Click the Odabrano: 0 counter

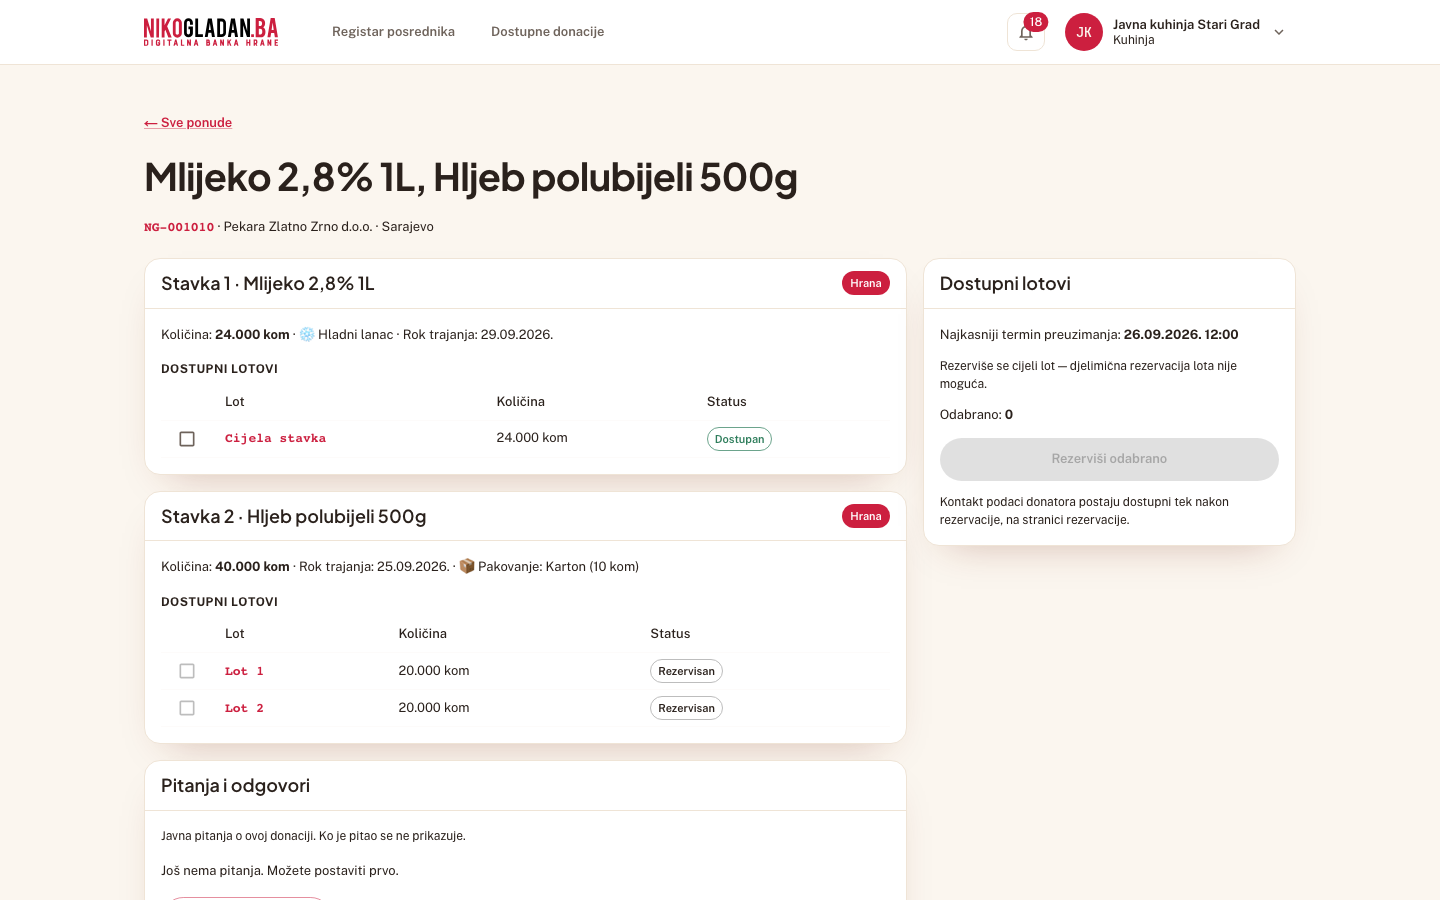[x=976, y=414]
